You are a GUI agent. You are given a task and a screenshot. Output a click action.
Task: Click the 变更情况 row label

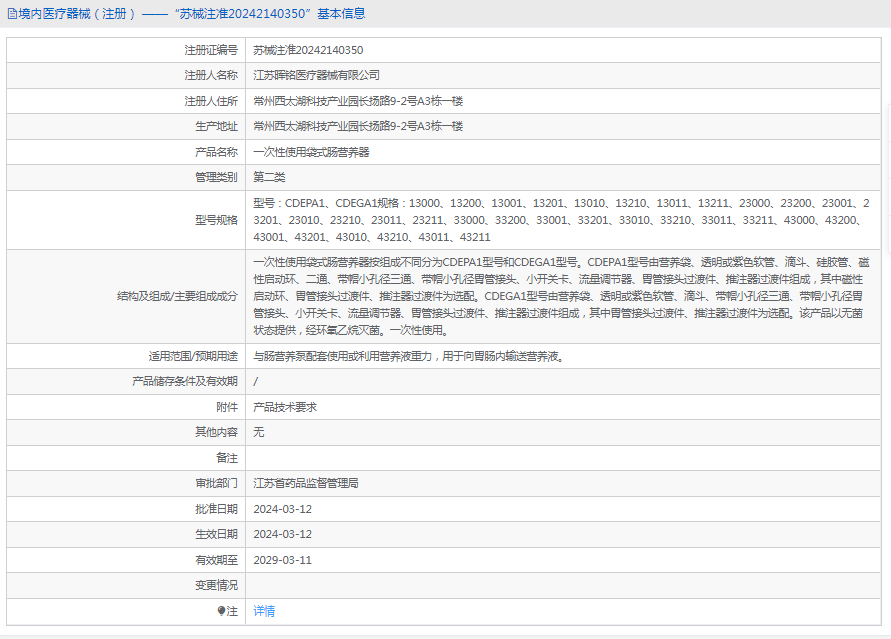click(216, 585)
